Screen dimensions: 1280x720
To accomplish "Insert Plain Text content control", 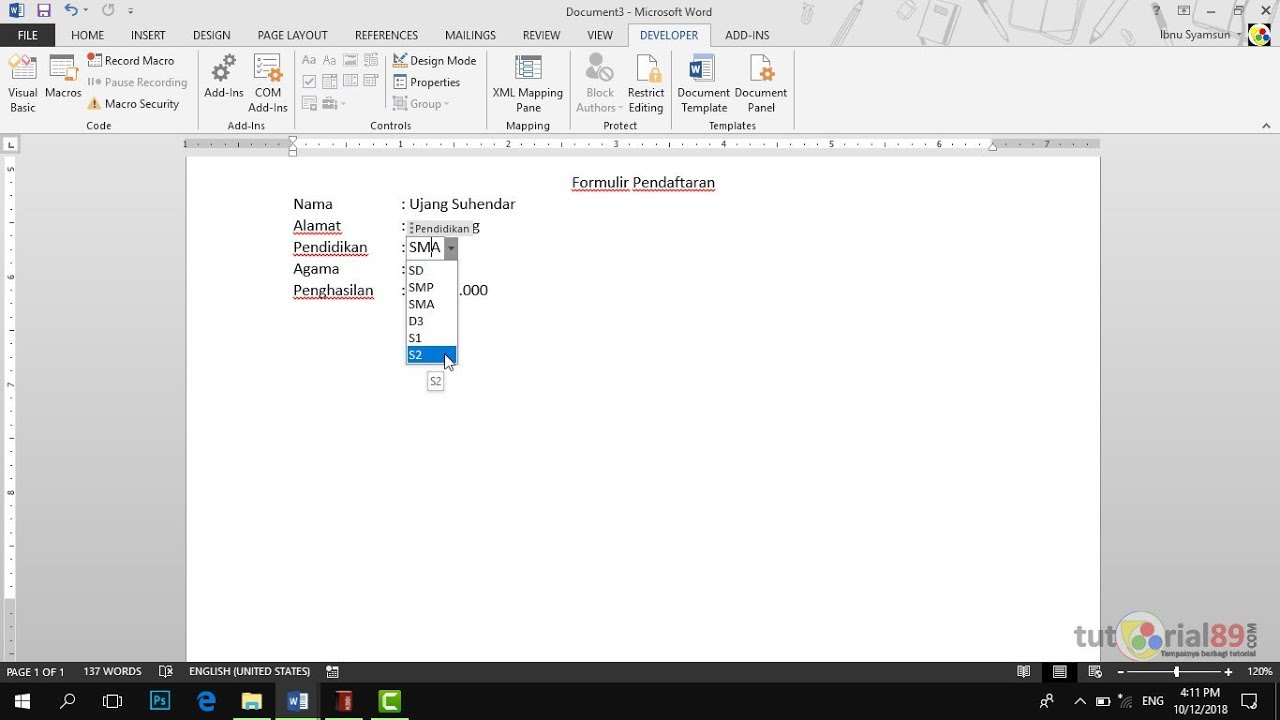I will tap(330, 60).
